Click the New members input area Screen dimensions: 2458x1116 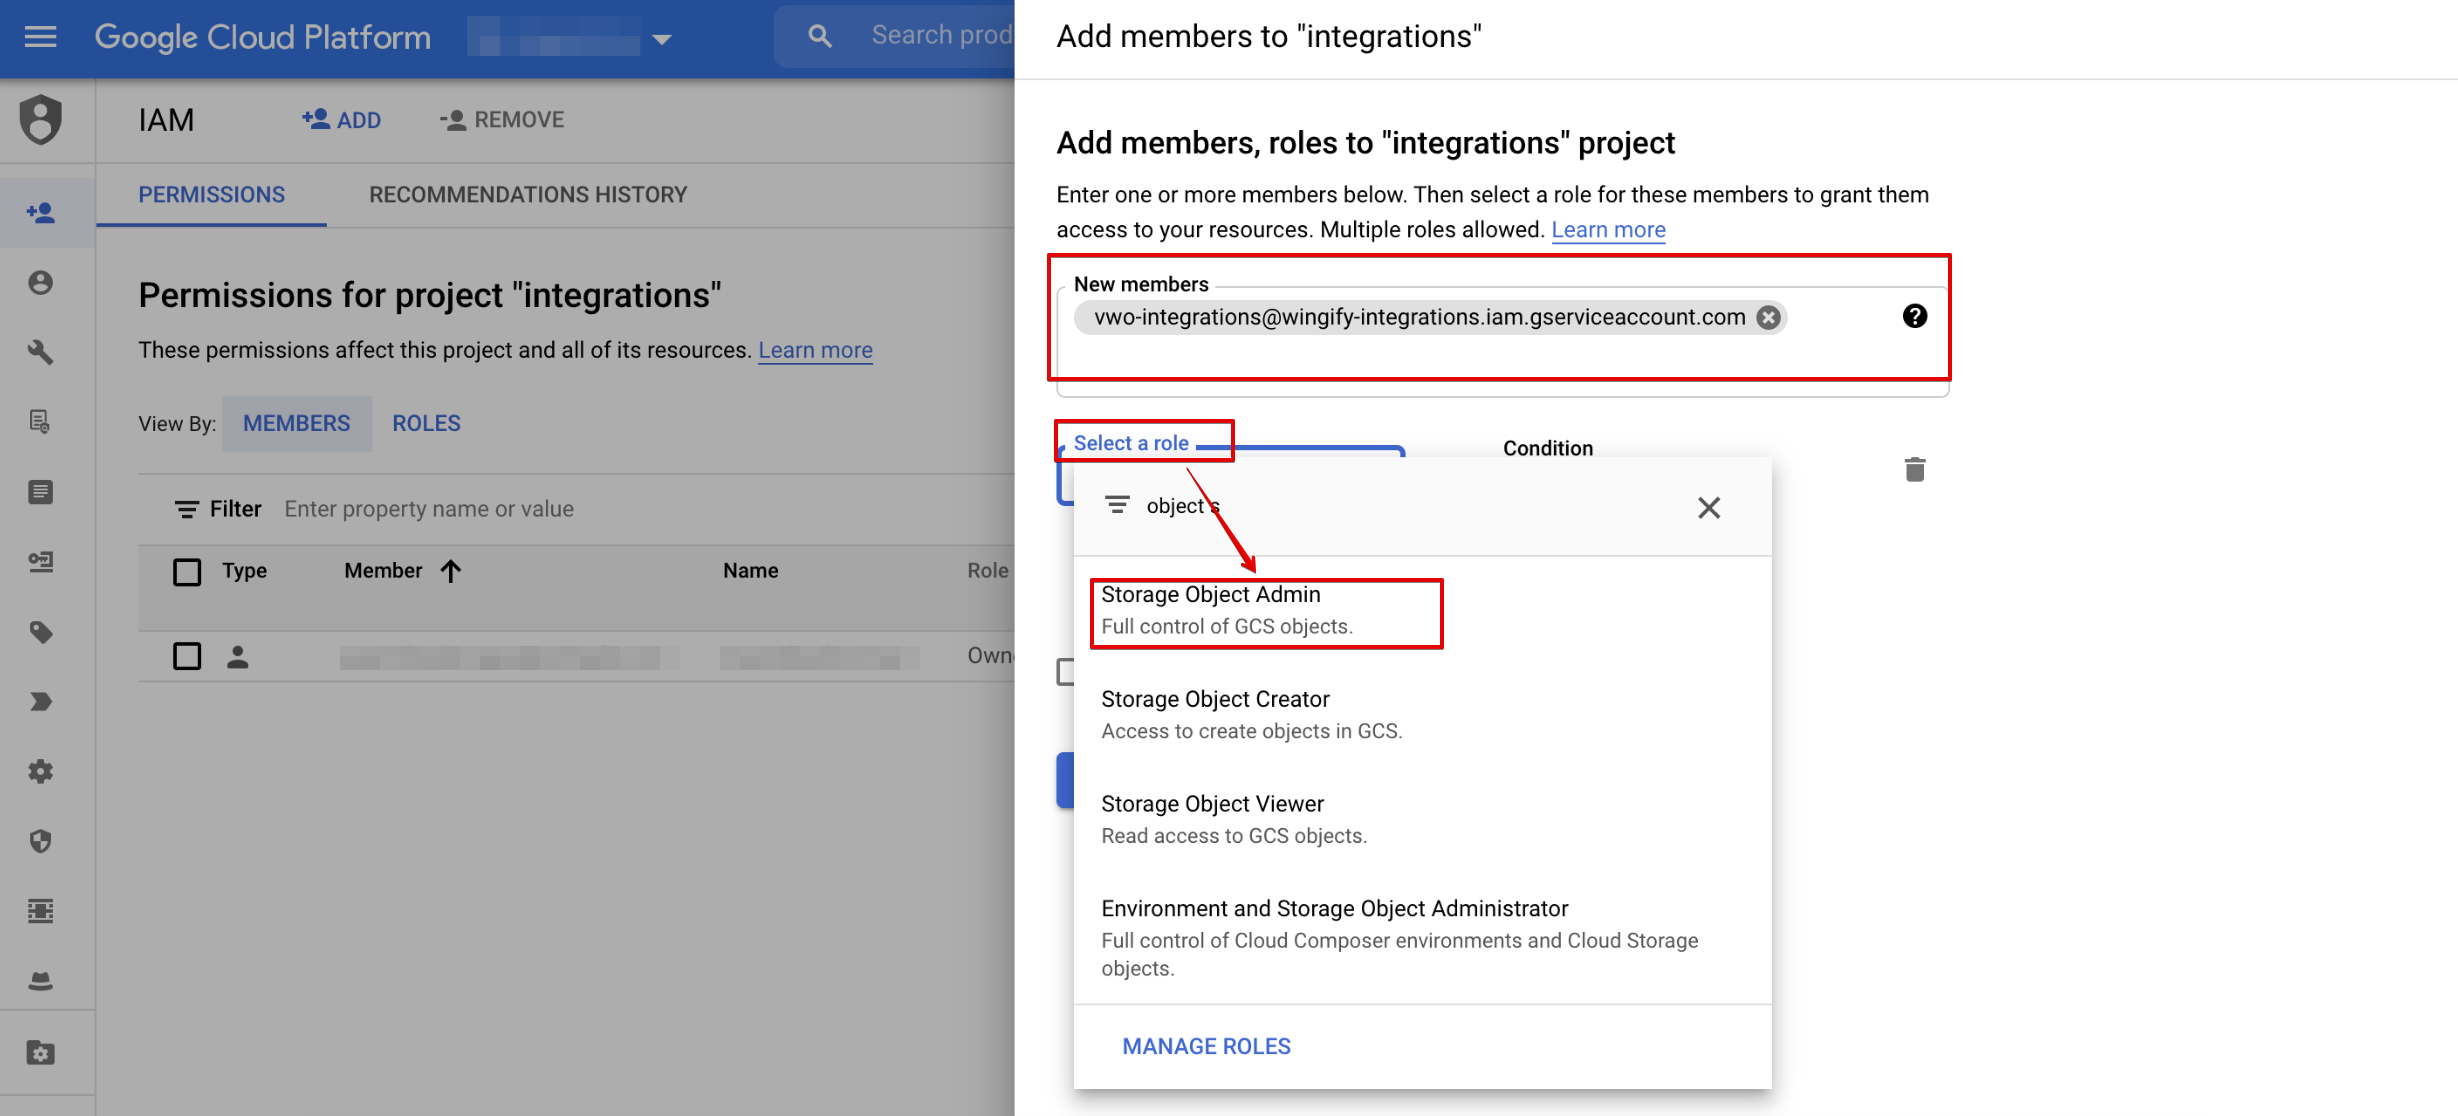tap(1501, 340)
